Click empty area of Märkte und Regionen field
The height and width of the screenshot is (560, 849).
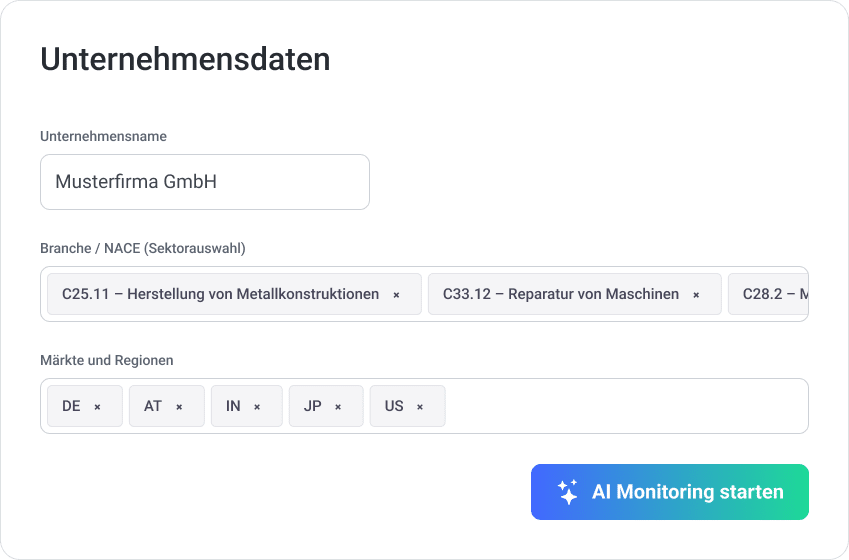[625, 406]
